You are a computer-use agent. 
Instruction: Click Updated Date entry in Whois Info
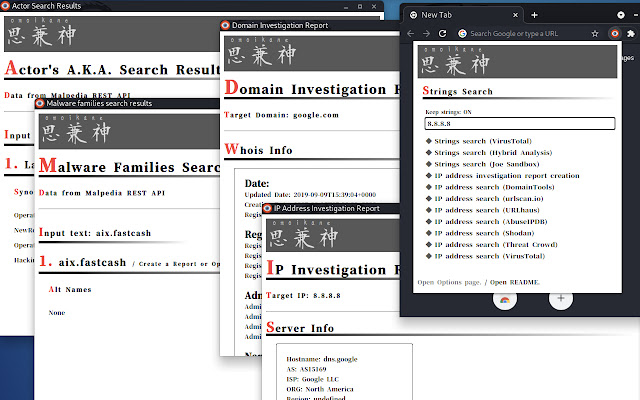[310, 195]
